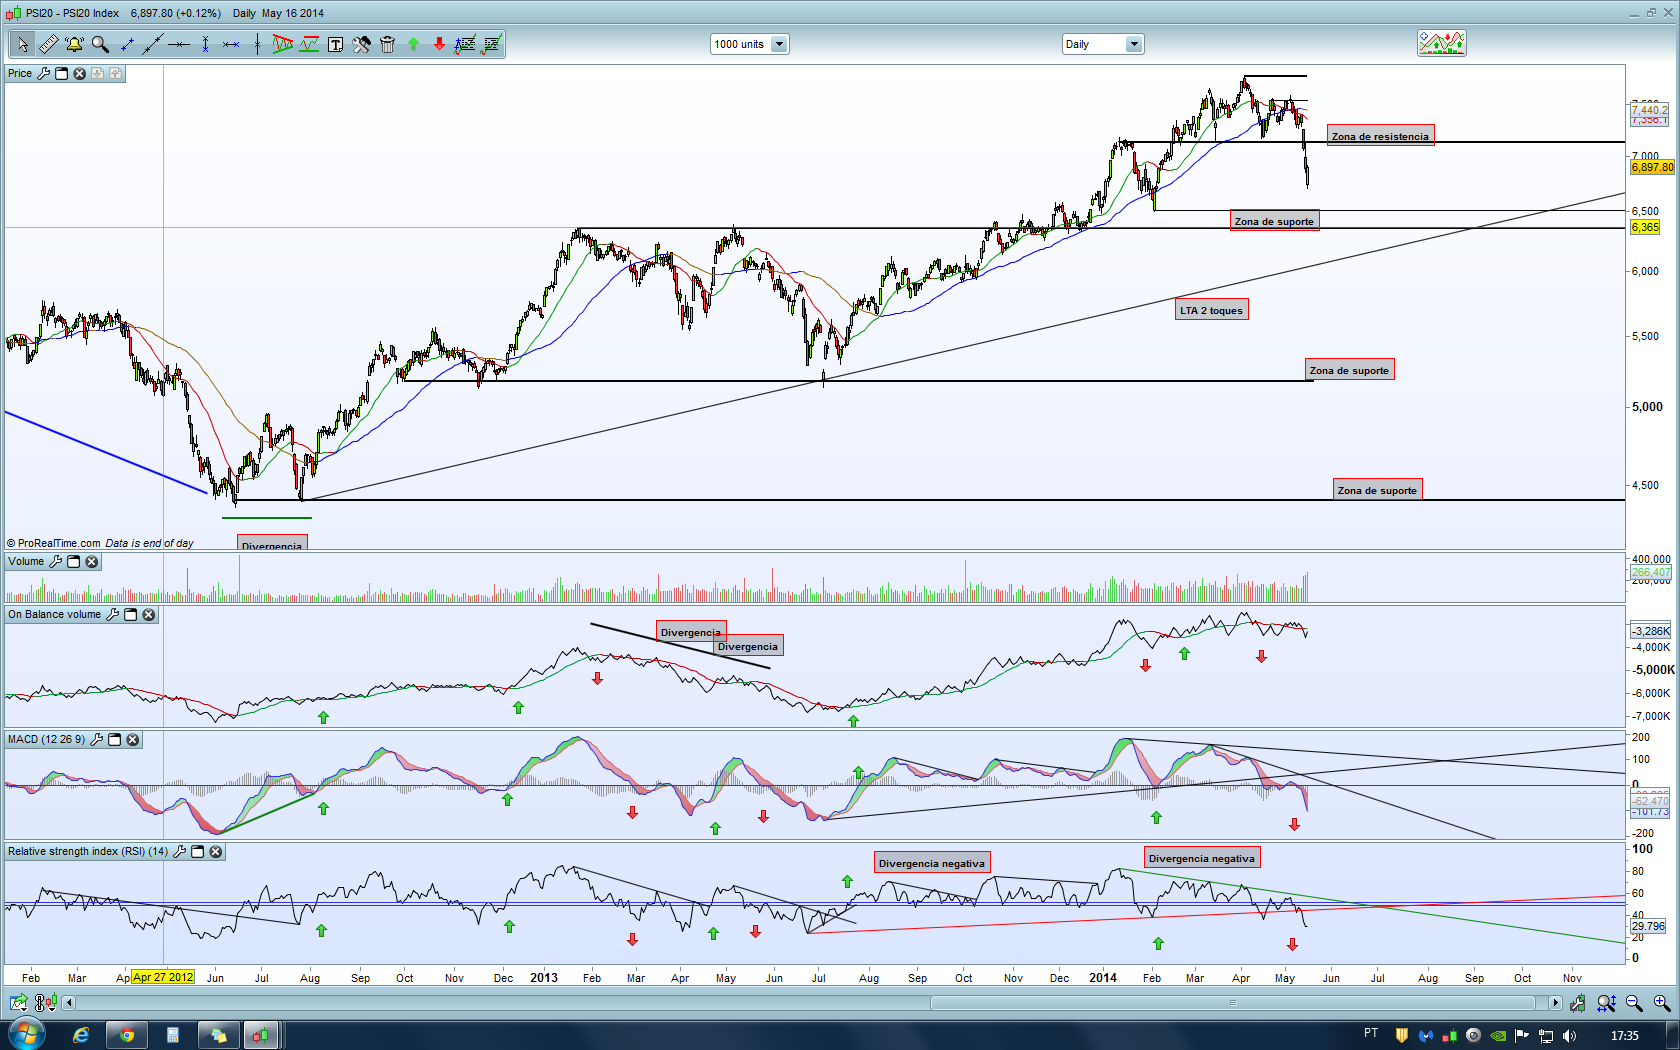Image resolution: width=1680 pixels, height=1050 pixels.
Task: Open the Windows Start menu
Action: [x=27, y=1034]
